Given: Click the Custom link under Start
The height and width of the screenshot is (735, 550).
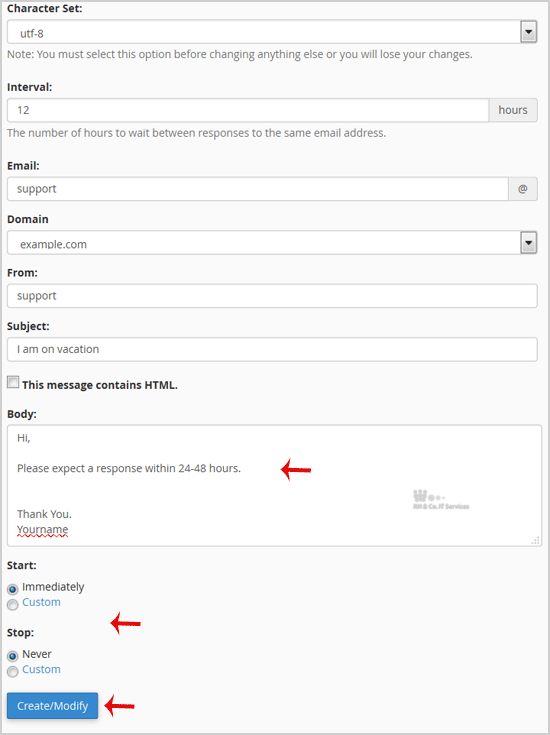Looking at the screenshot, I should point(41,602).
